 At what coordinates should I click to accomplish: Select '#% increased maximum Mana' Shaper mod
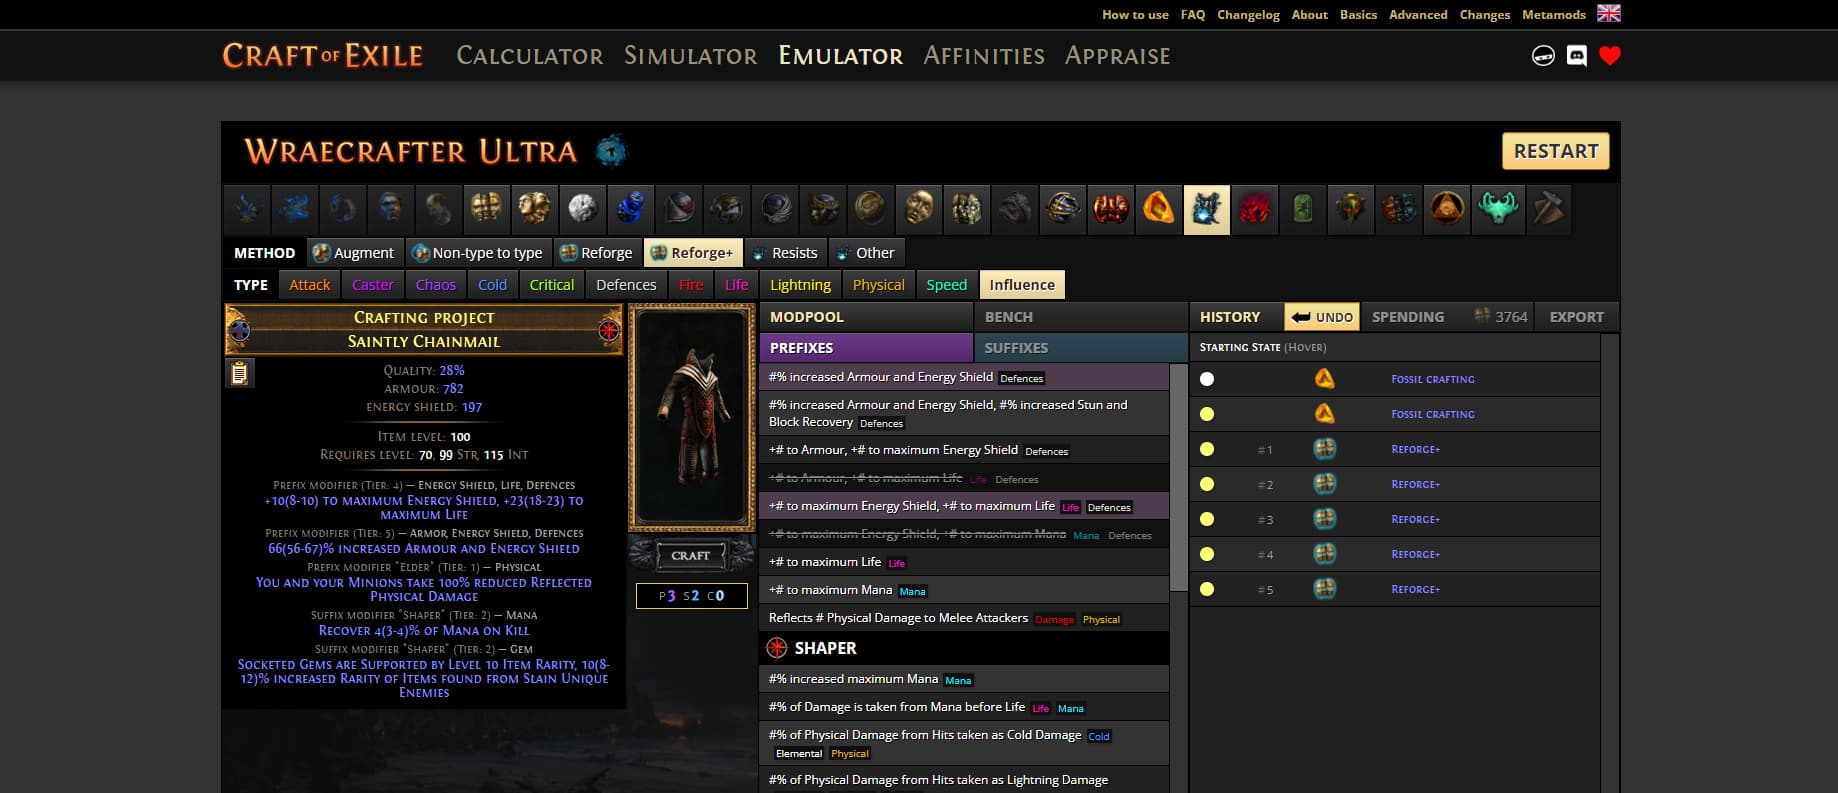pyautogui.click(x=964, y=679)
